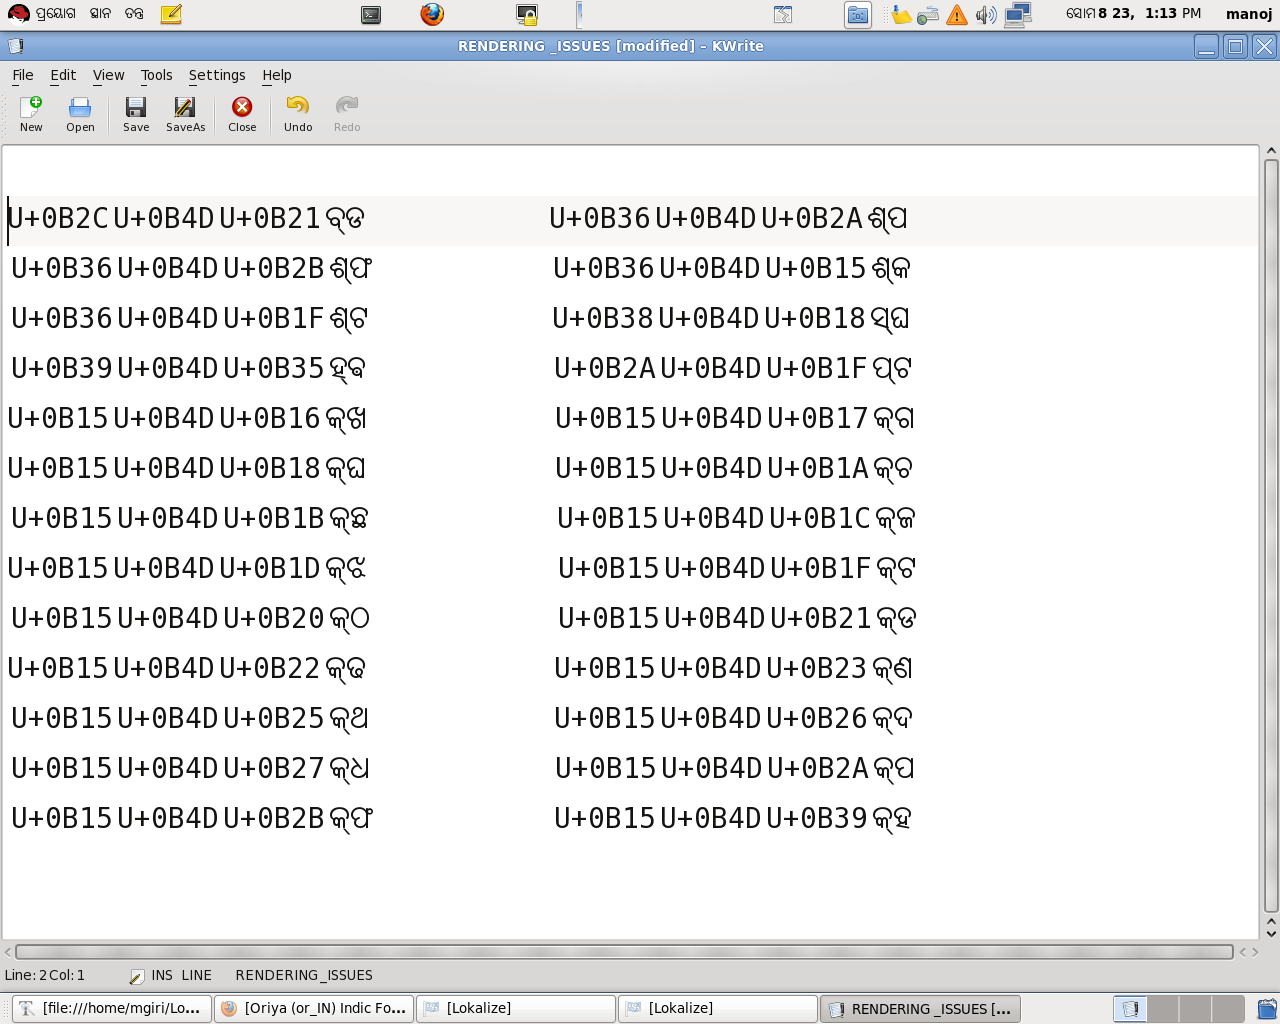
Task: Open the File menu
Action: pos(23,75)
